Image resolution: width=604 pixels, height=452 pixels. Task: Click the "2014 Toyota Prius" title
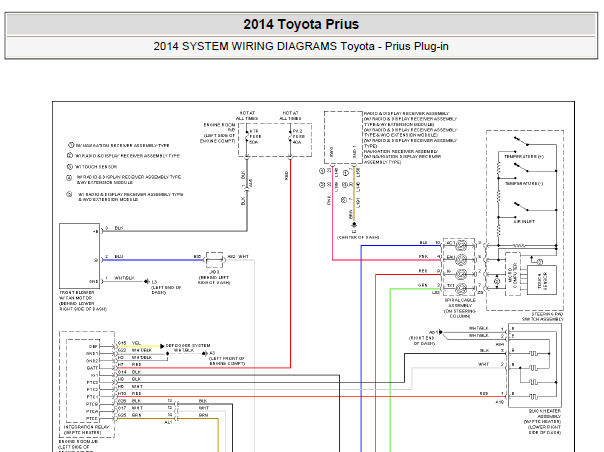(301, 24)
